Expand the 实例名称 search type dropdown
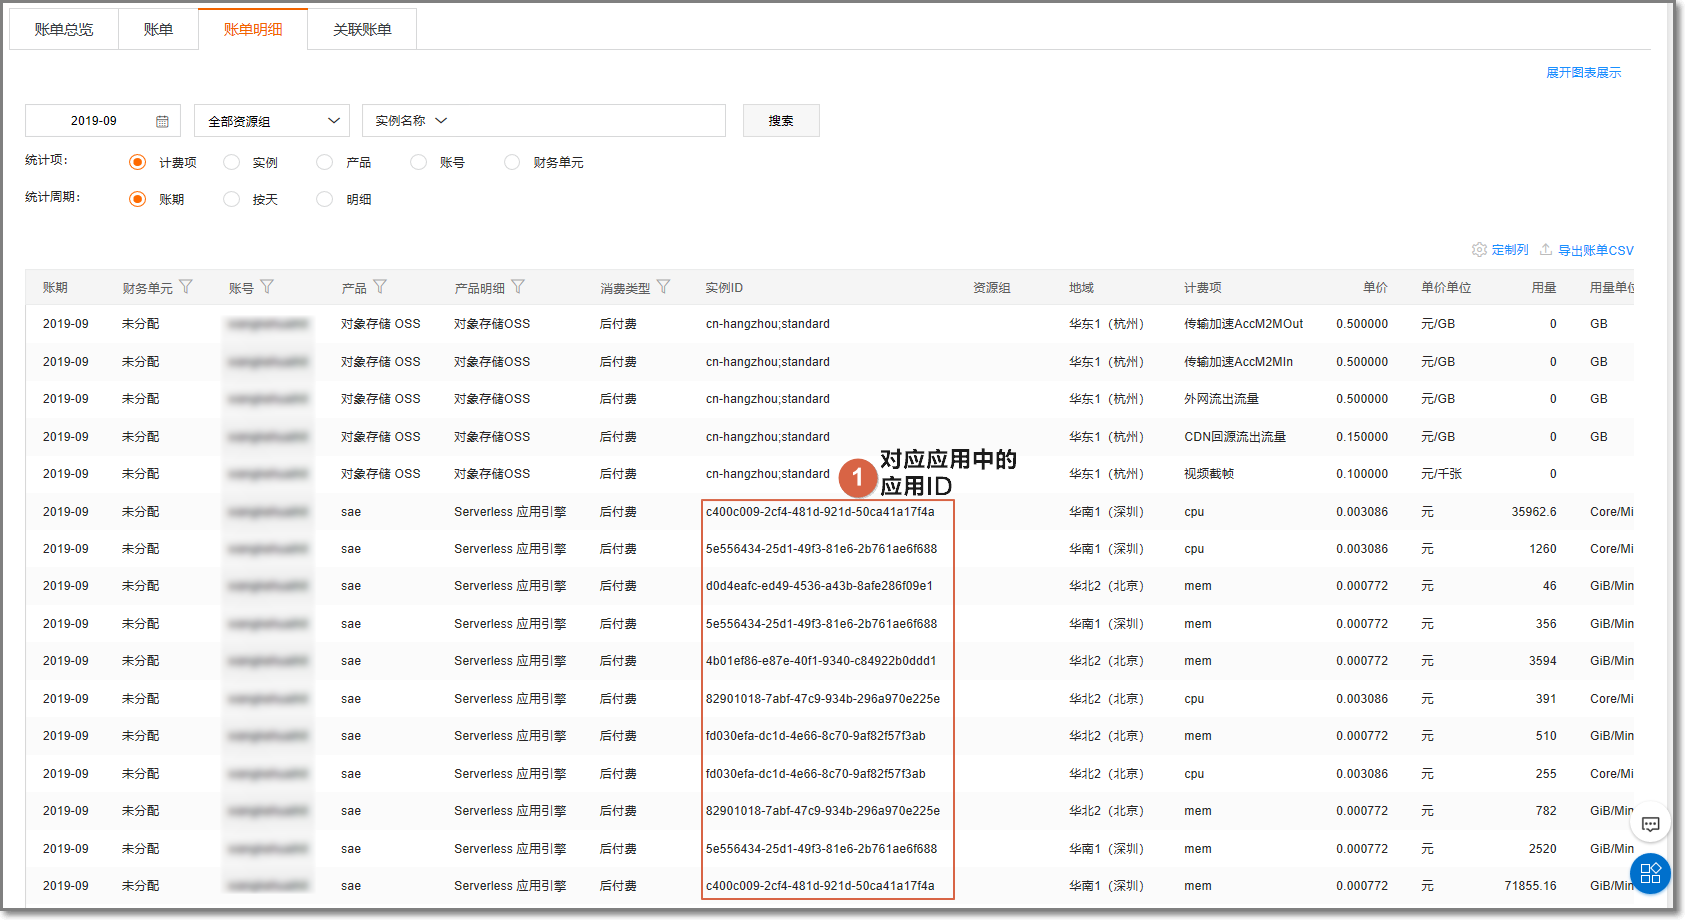The height and width of the screenshot is (920, 1685). pyautogui.click(x=411, y=121)
